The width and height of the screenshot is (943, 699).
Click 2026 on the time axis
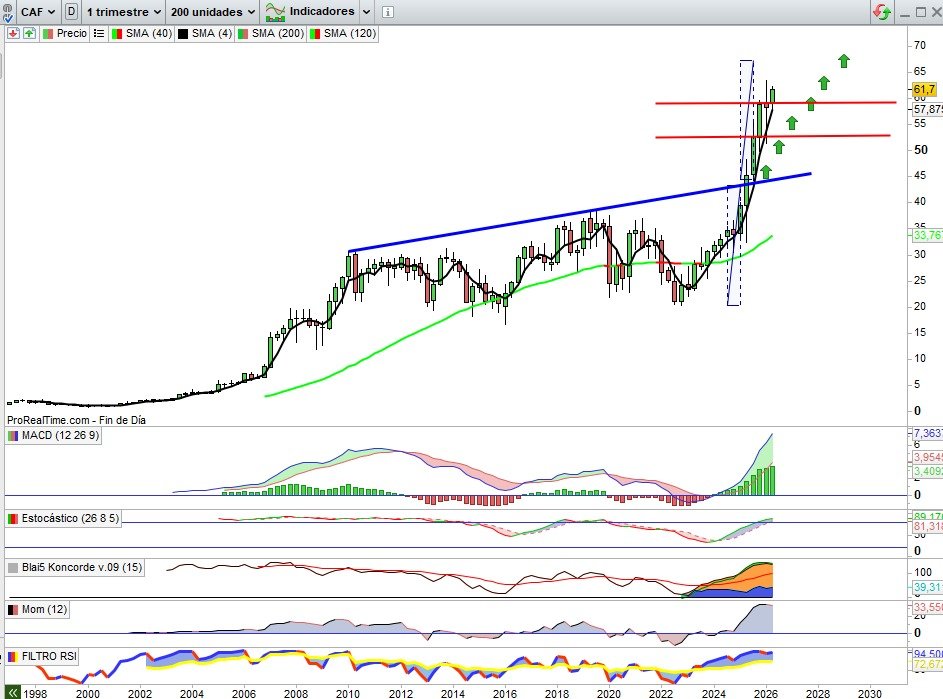tap(766, 694)
